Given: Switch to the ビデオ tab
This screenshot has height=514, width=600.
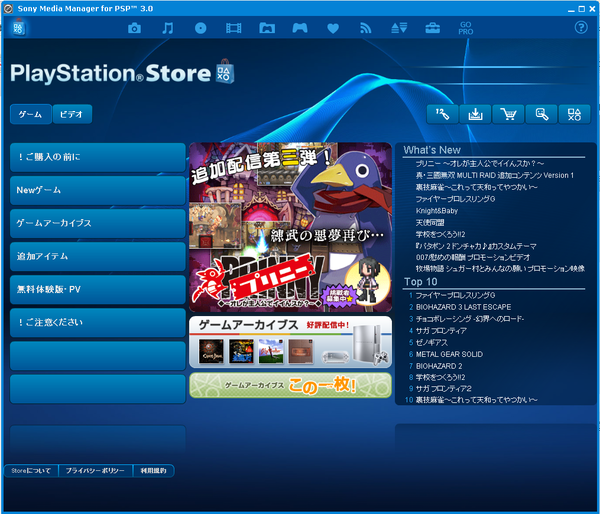Looking at the screenshot, I should click(72, 114).
